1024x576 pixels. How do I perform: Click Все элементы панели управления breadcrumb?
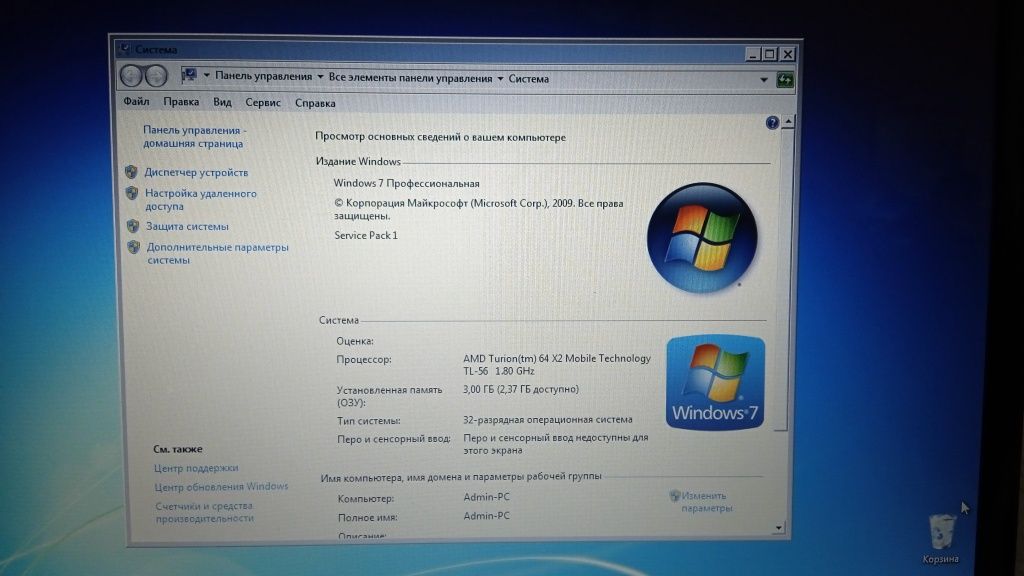click(x=410, y=78)
